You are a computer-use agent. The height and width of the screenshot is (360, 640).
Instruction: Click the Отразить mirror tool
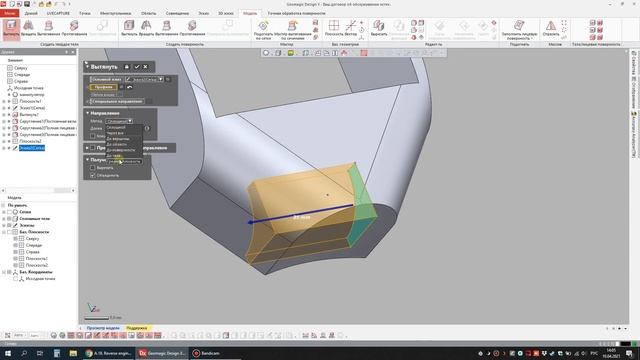(551, 29)
